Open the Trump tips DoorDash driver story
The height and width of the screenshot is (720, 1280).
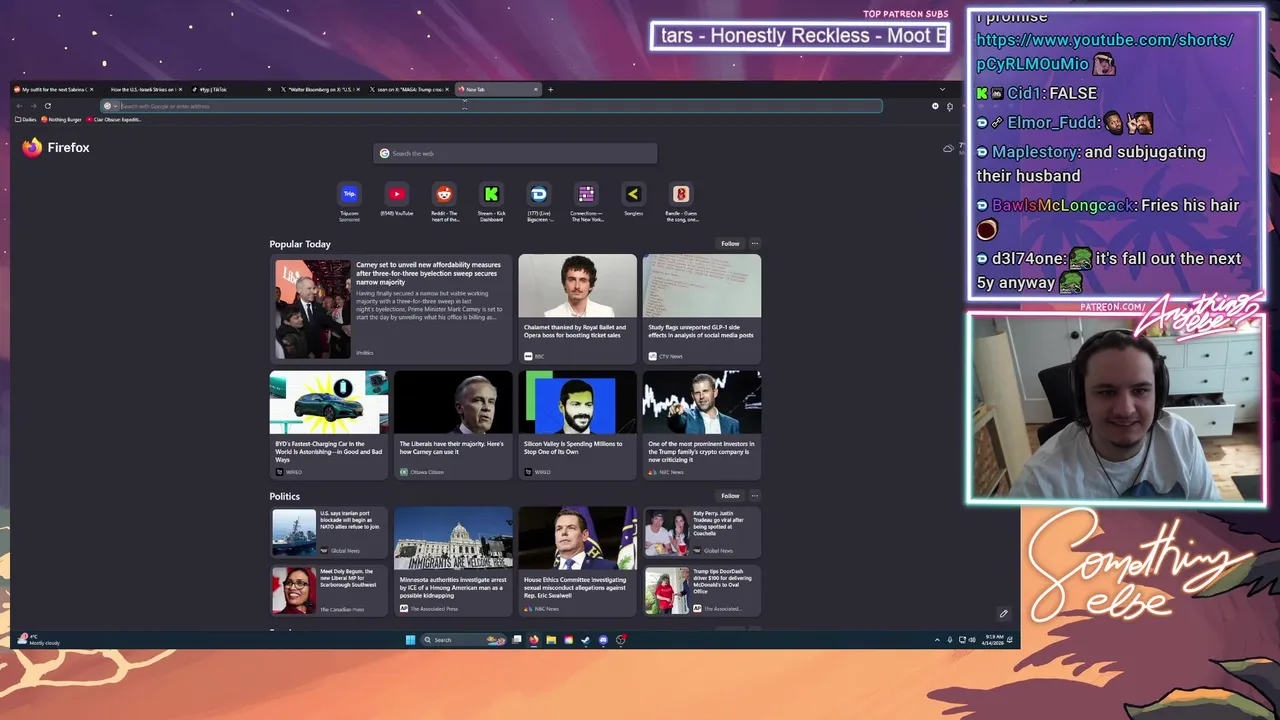pyautogui.click(x=701, y=590)
